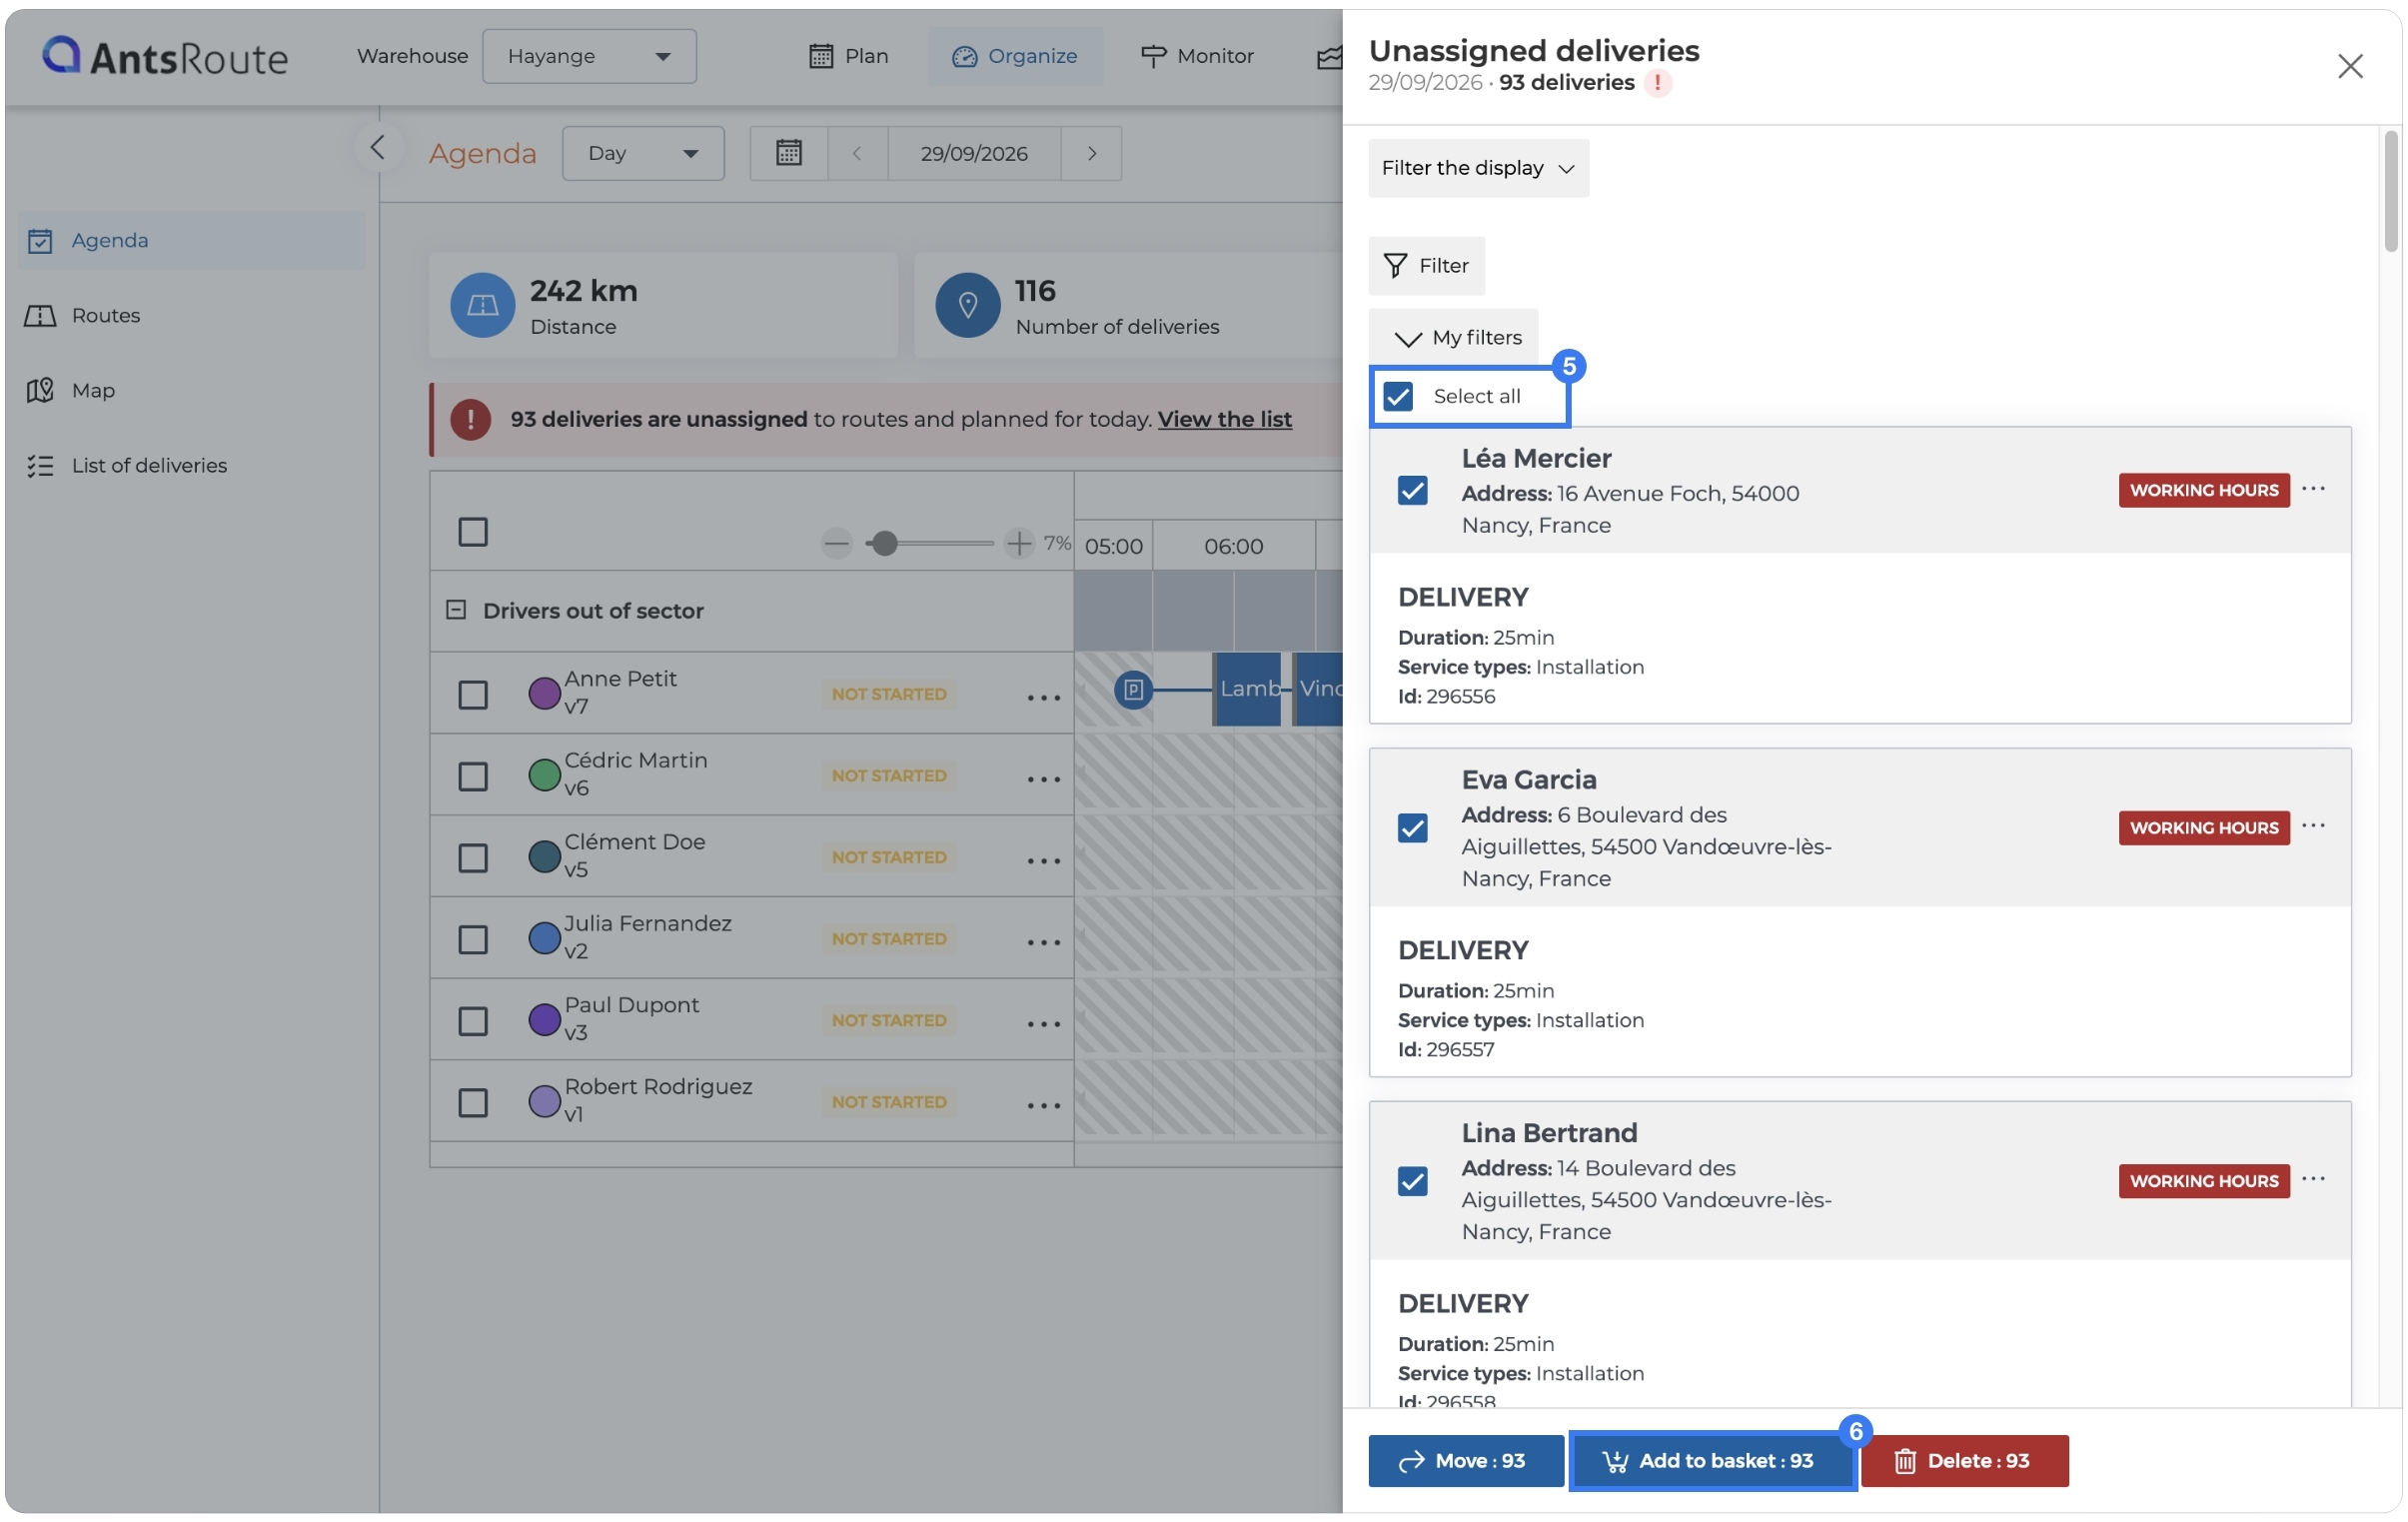Go to previous day arrow
This screenshot has height=1522, width=2408.
pos(857,153)
